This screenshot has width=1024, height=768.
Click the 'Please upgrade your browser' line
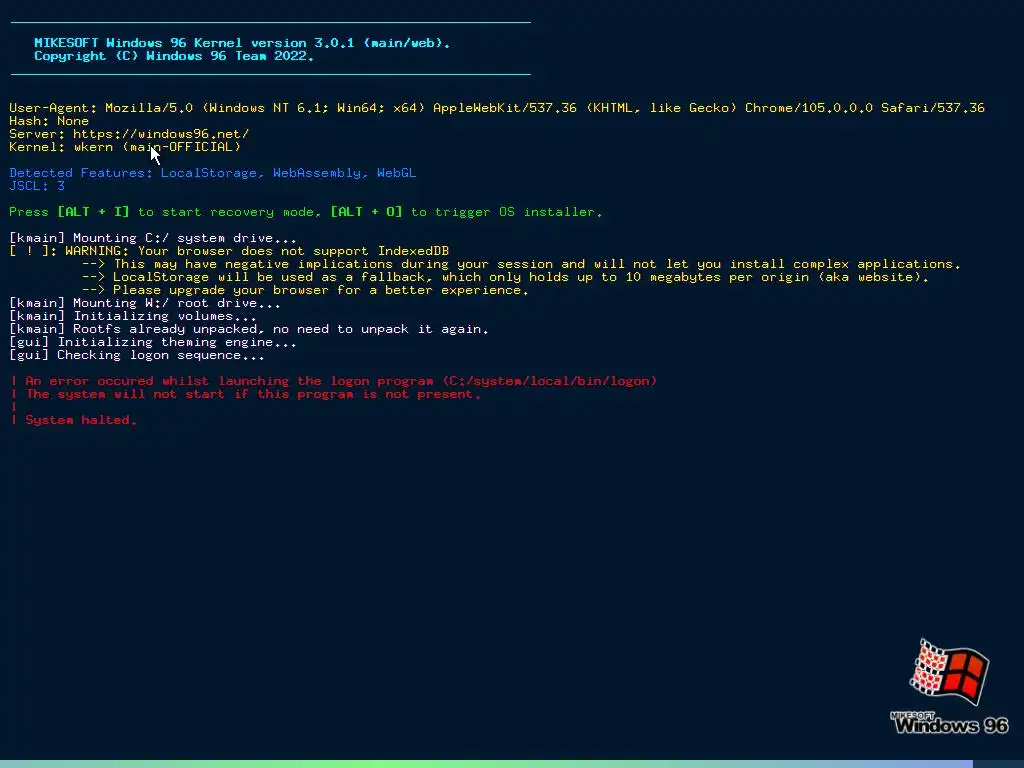click(305, 291)
